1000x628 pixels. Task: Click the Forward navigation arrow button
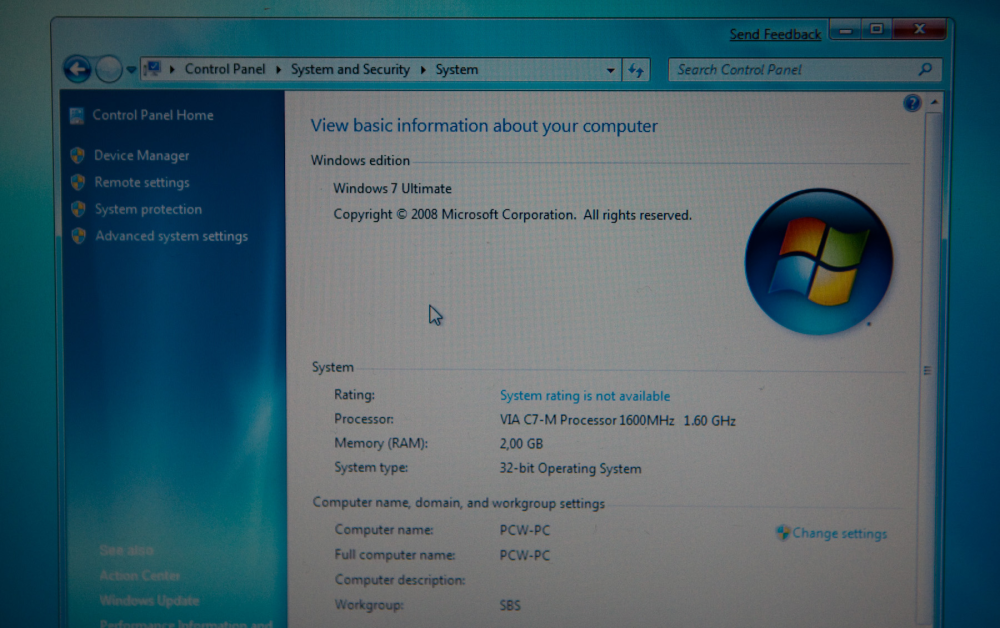109,69
